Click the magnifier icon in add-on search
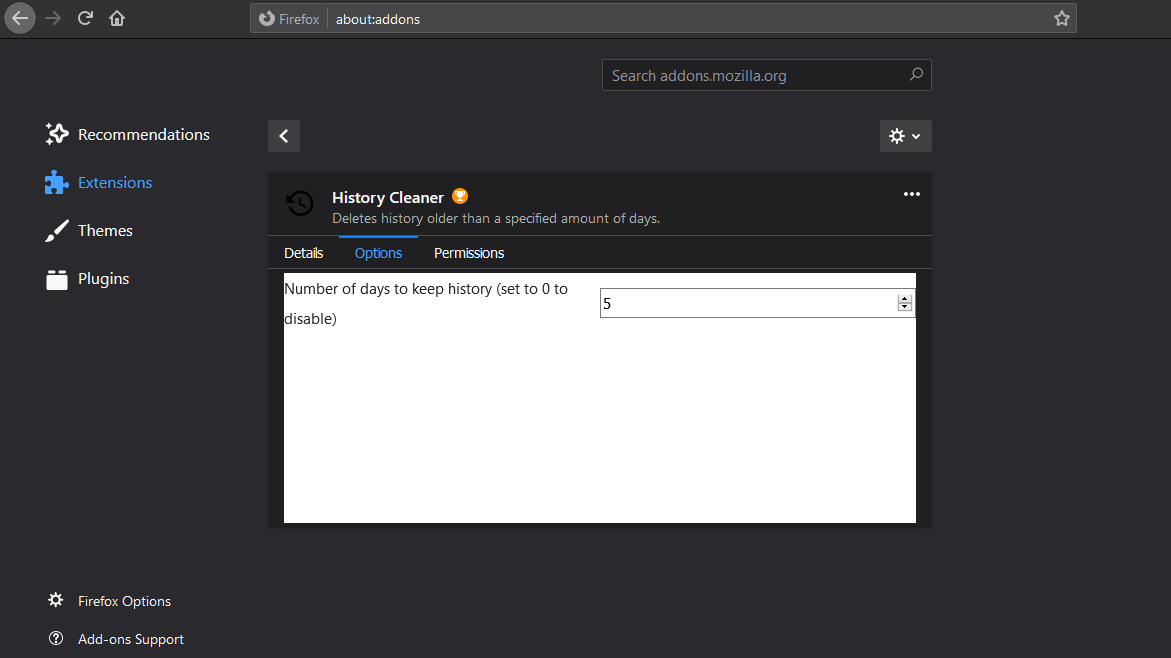Viewport: 1171px width, 658px height. 916,75
